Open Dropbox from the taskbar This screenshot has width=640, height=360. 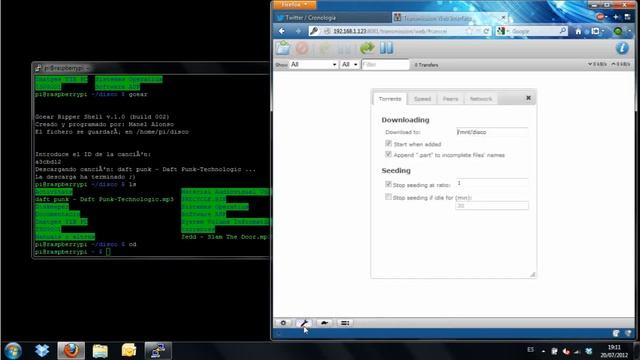[x=42, y=350]
